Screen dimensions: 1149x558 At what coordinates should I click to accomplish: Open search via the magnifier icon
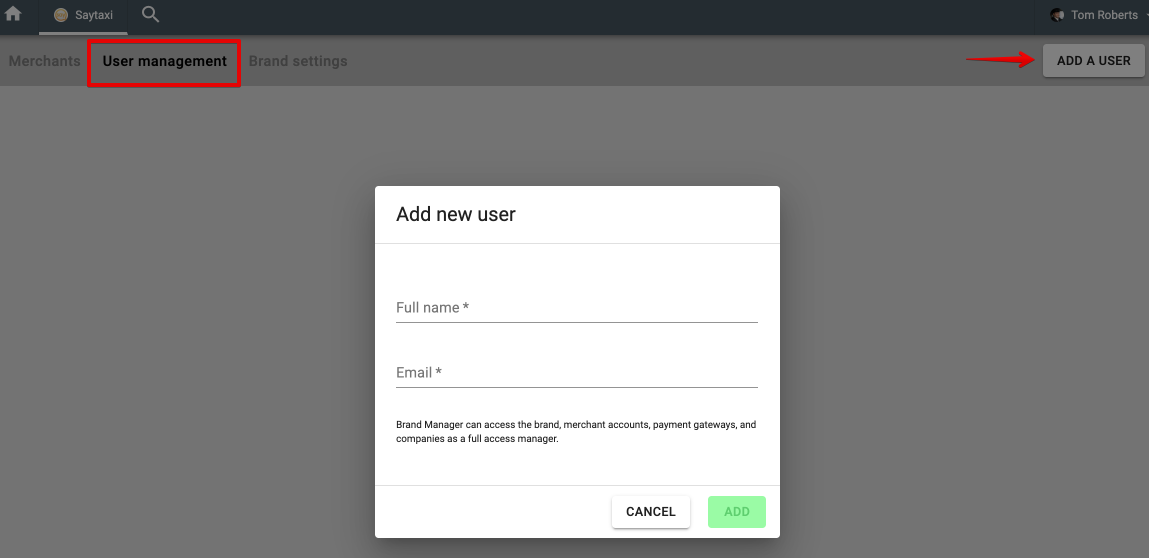pos(151,15)
